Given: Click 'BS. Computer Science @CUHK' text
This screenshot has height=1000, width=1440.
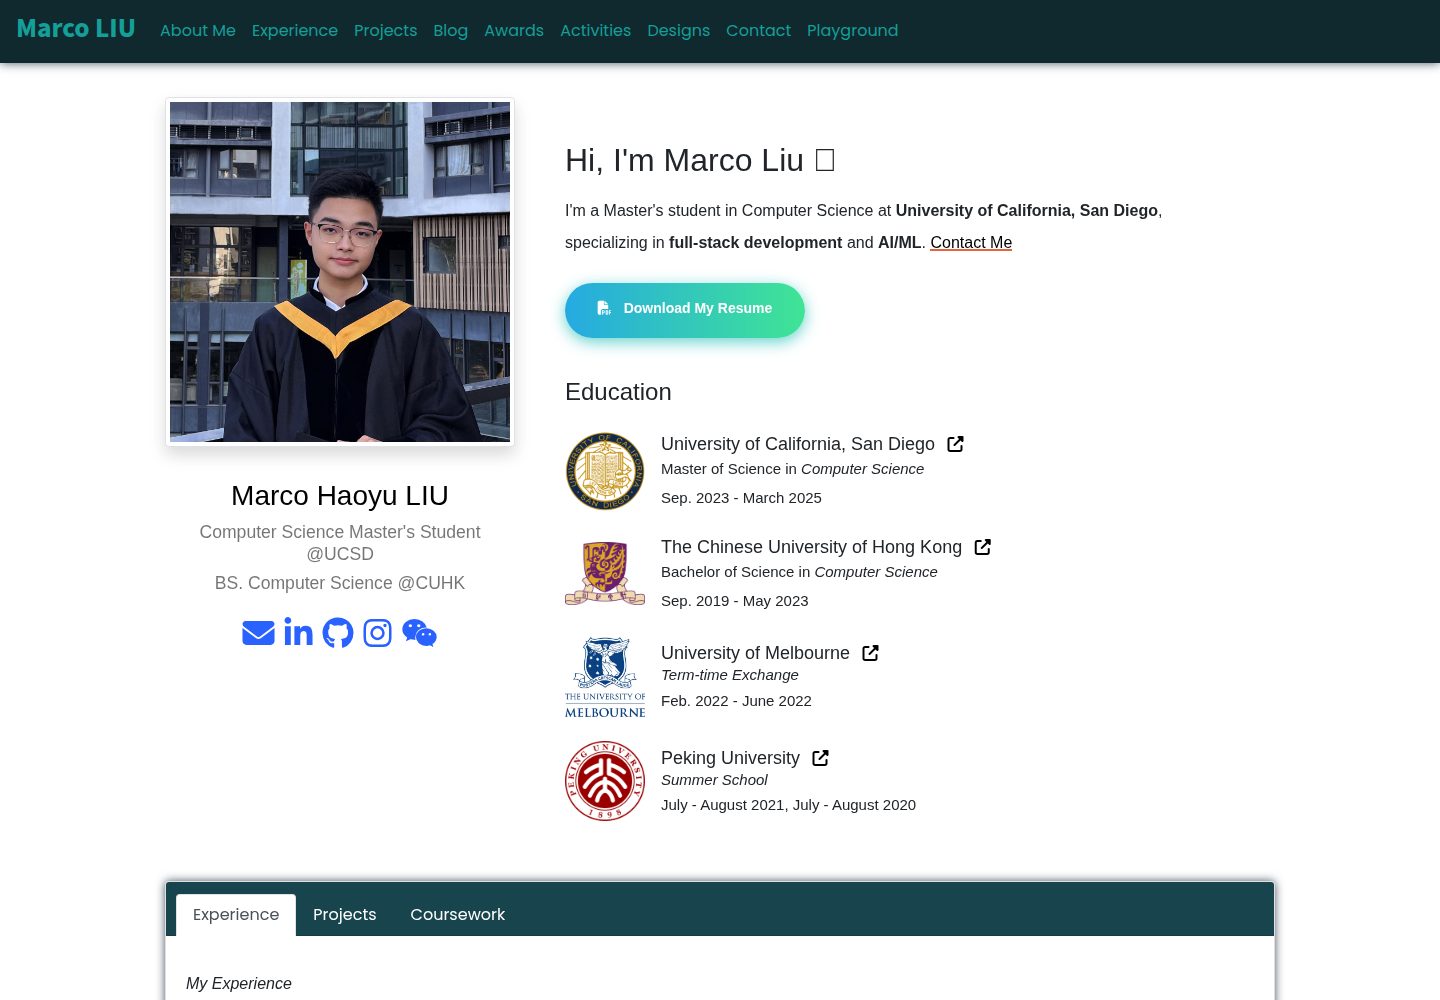Looking at the screenshot, I should pyautogui.click(x=340, y=583).
